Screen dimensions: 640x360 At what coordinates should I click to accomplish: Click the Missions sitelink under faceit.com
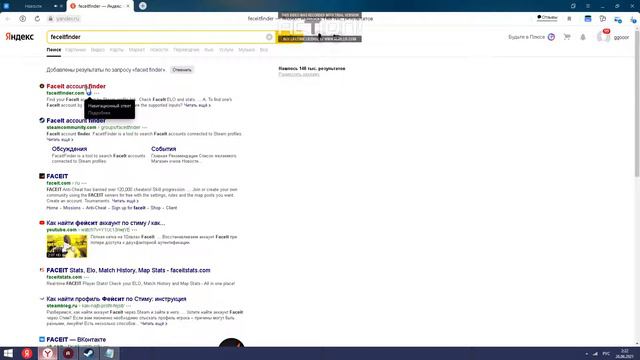coord(72,208)
